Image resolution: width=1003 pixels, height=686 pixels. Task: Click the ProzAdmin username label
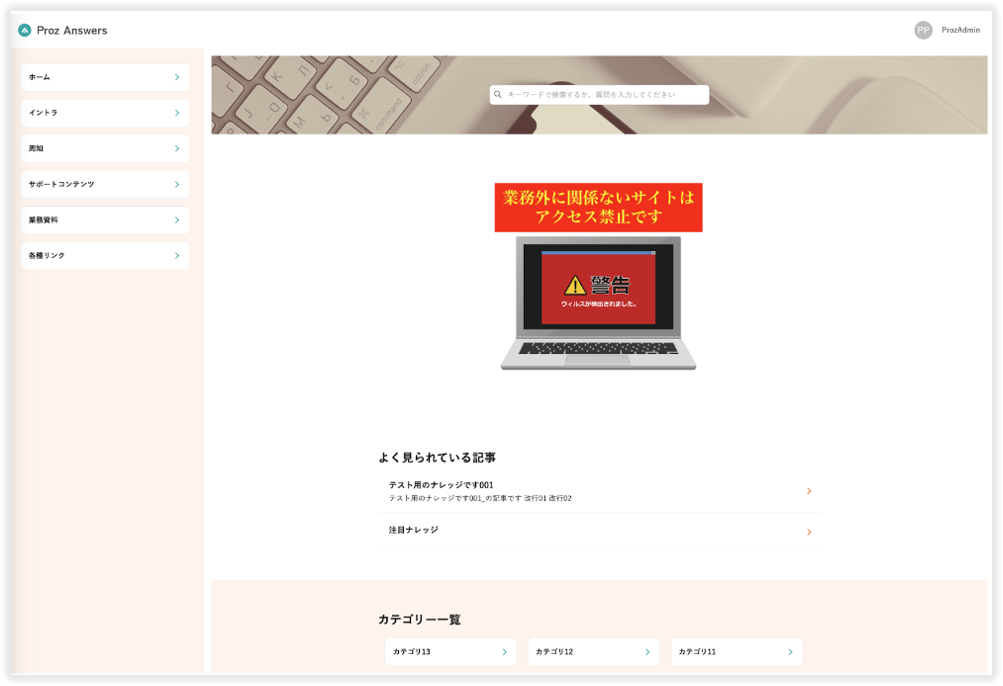960,30
